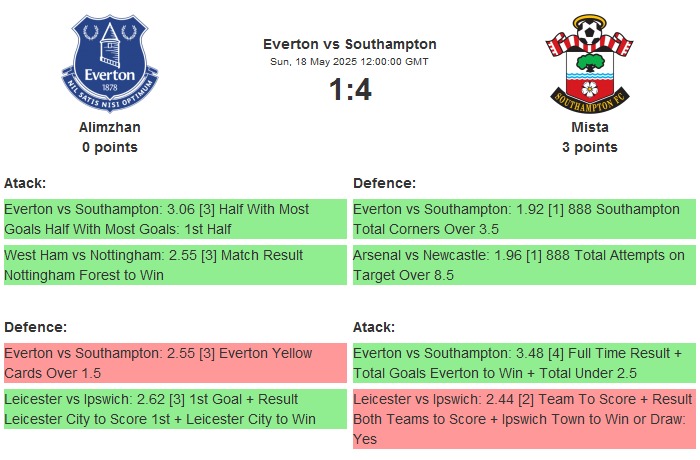Click the red Everton Yellow Cards Over 1.5 bet
Viewport: 700px width, 460px height.
coord(175,362)
